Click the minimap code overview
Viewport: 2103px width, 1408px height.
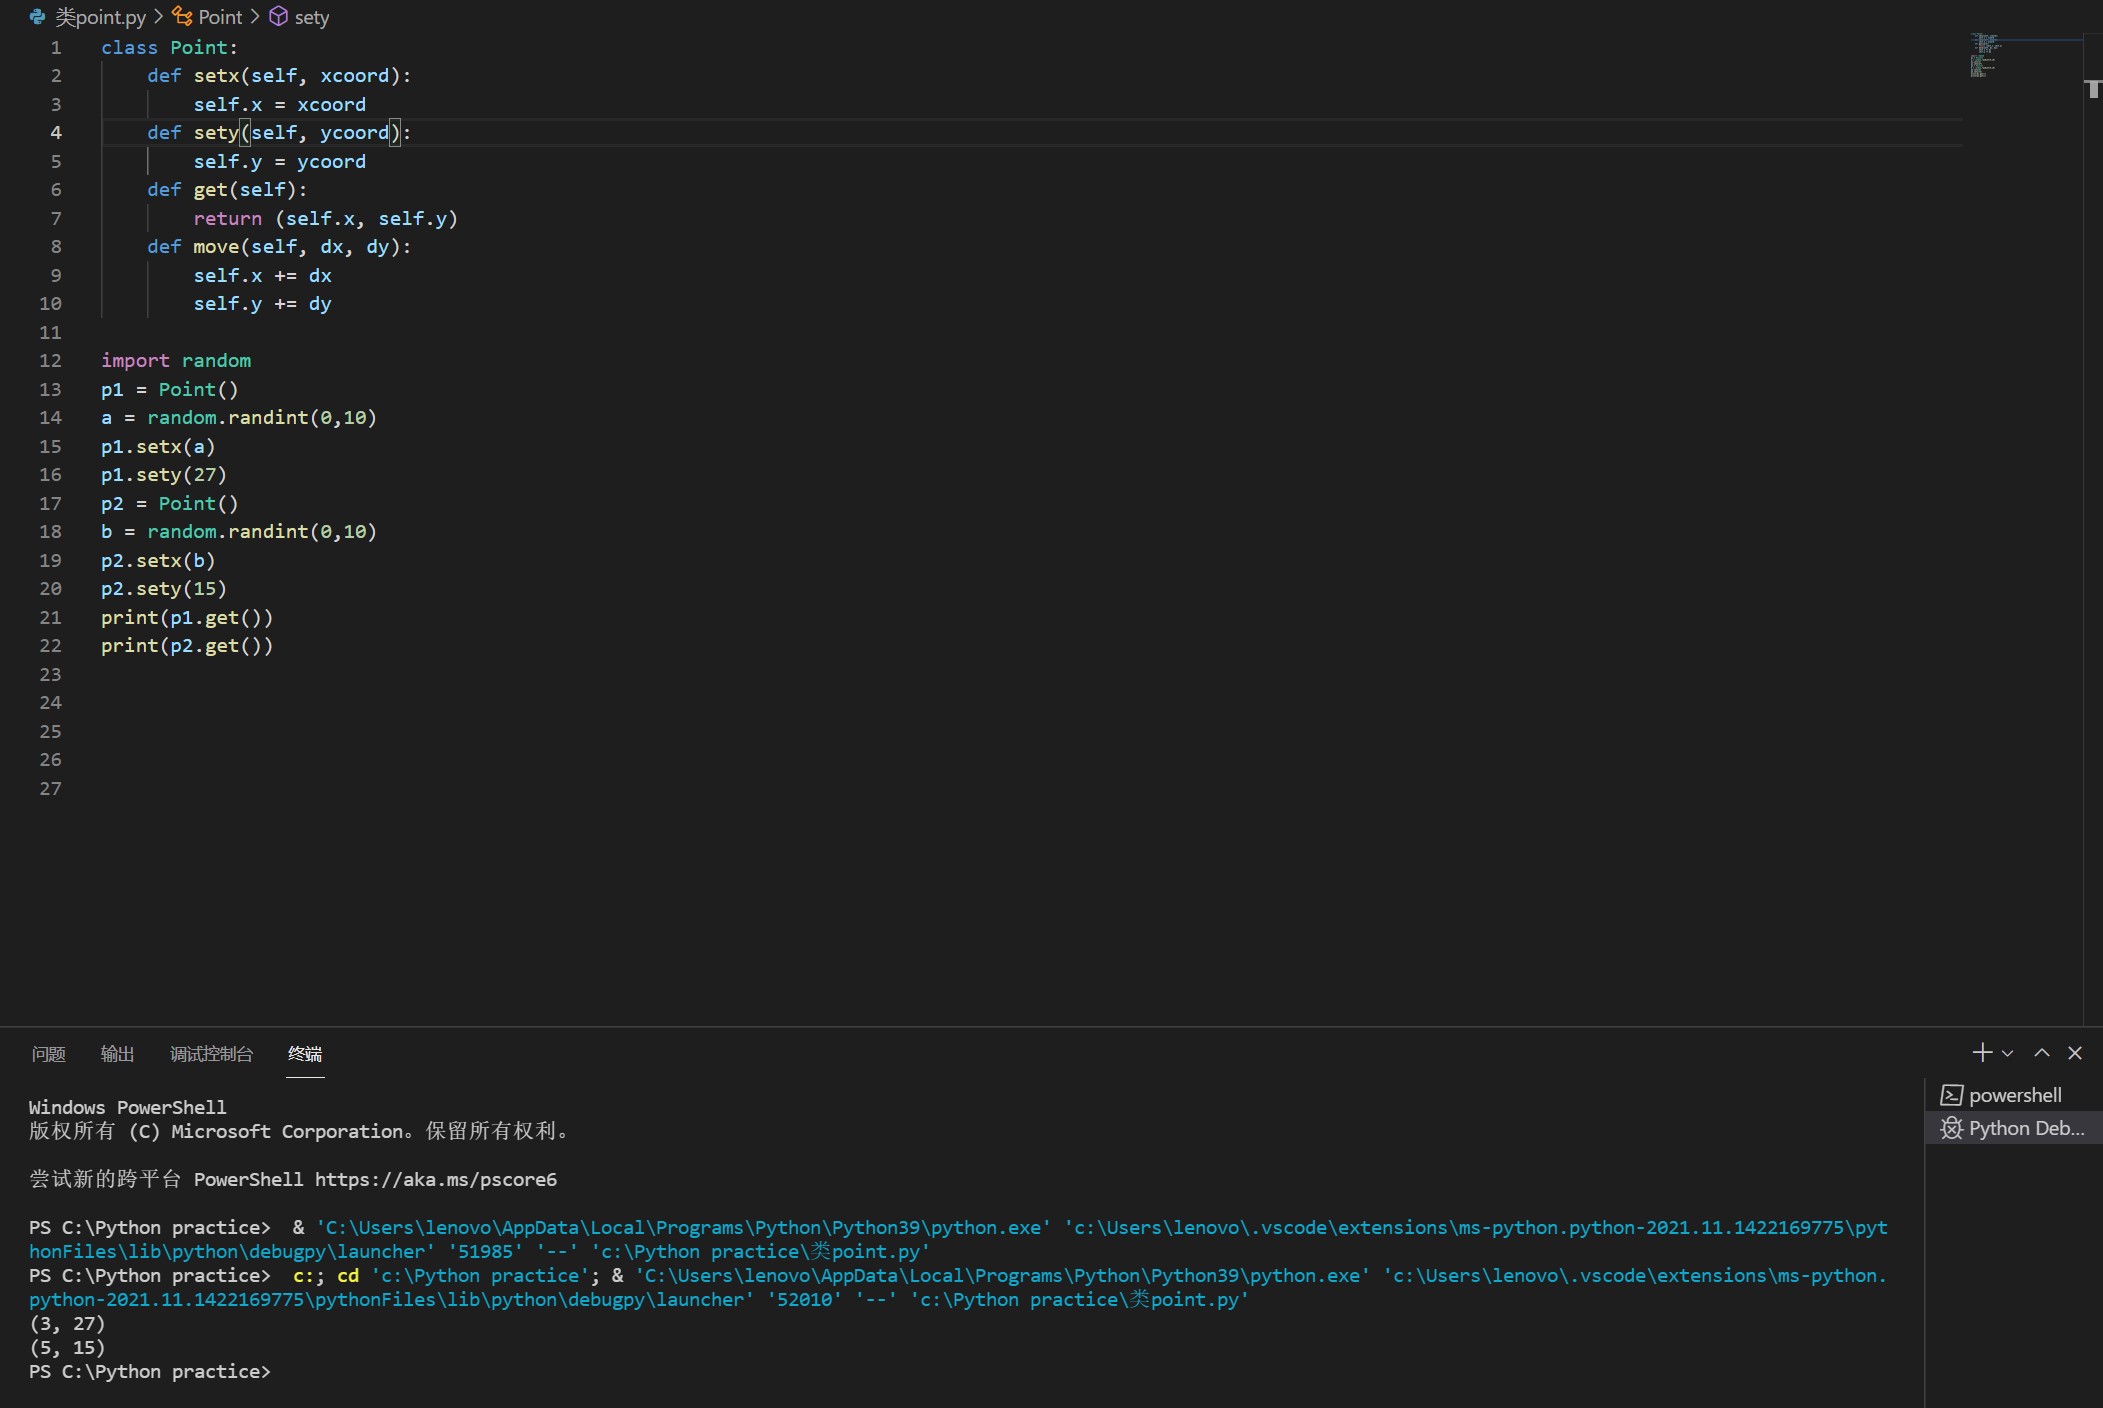(x=1985, y=55)
